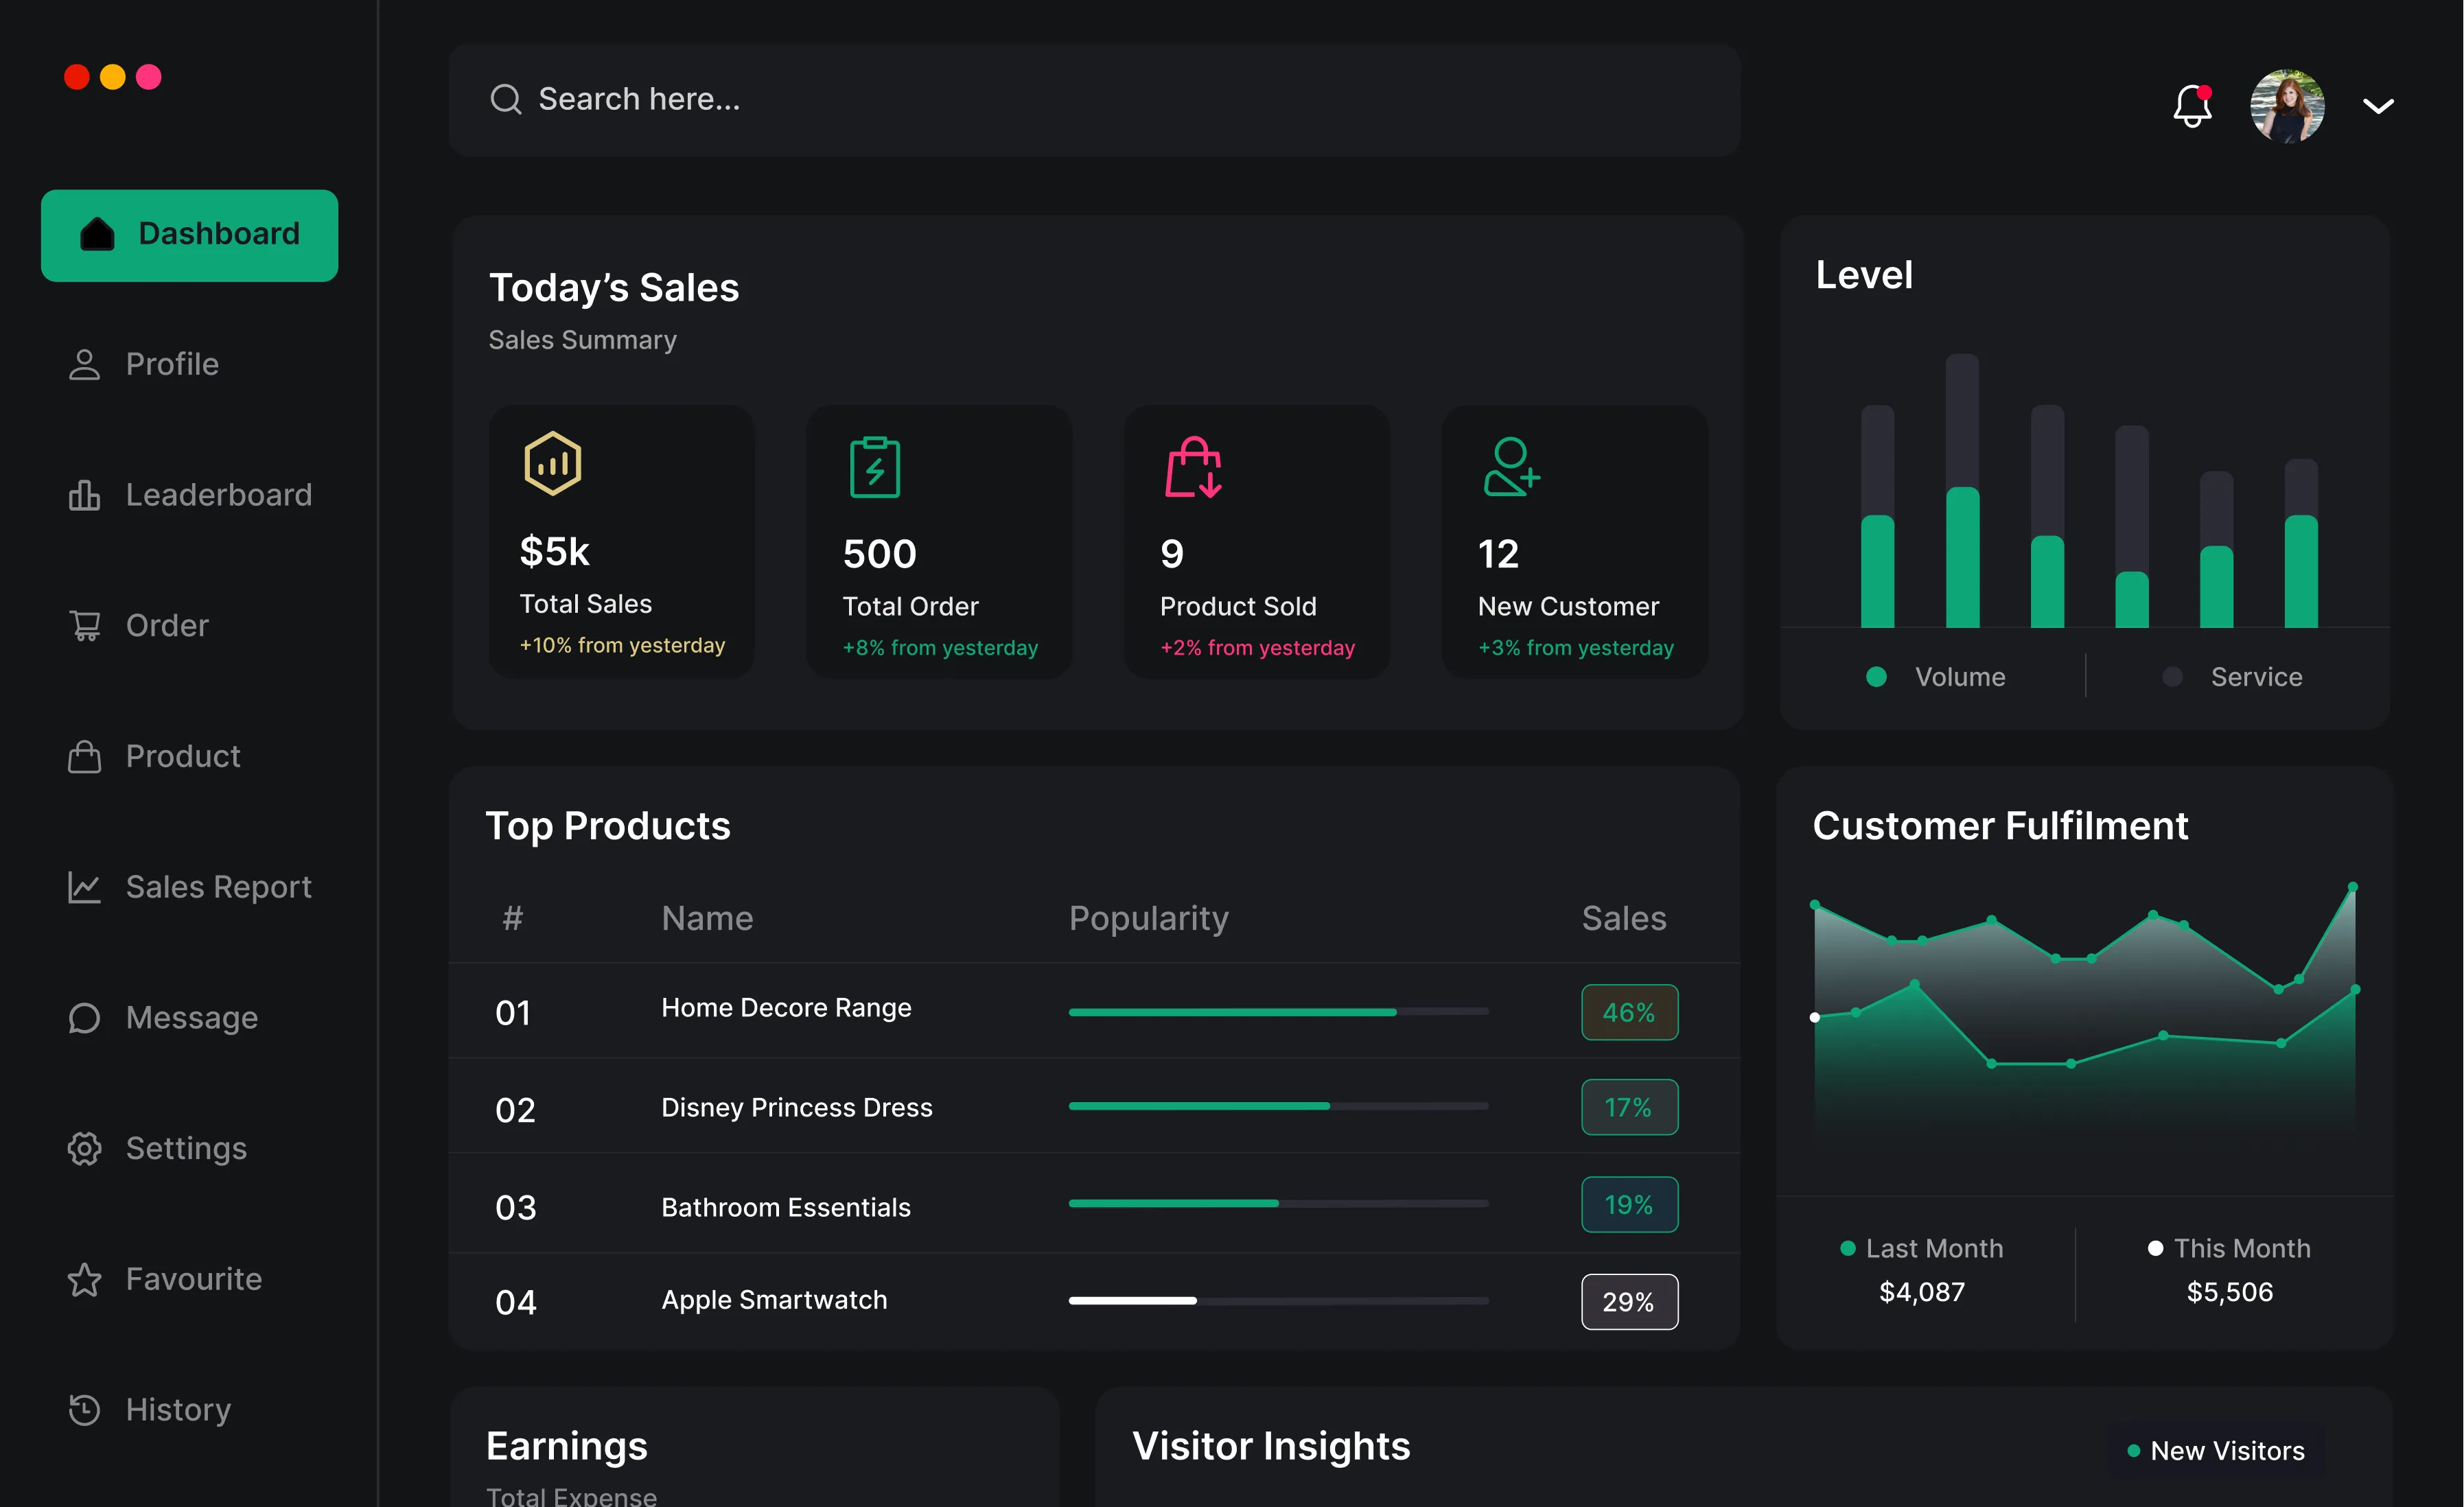Toggle the Volume legend in Level chart
This screenshot has width=2464, height=1507.
pos(1939,676)
